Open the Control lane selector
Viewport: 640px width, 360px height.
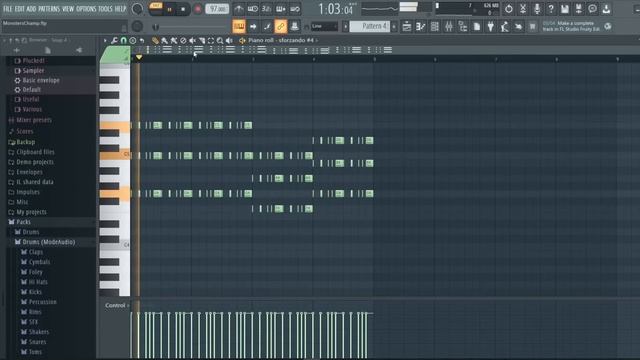click(117, 305)
